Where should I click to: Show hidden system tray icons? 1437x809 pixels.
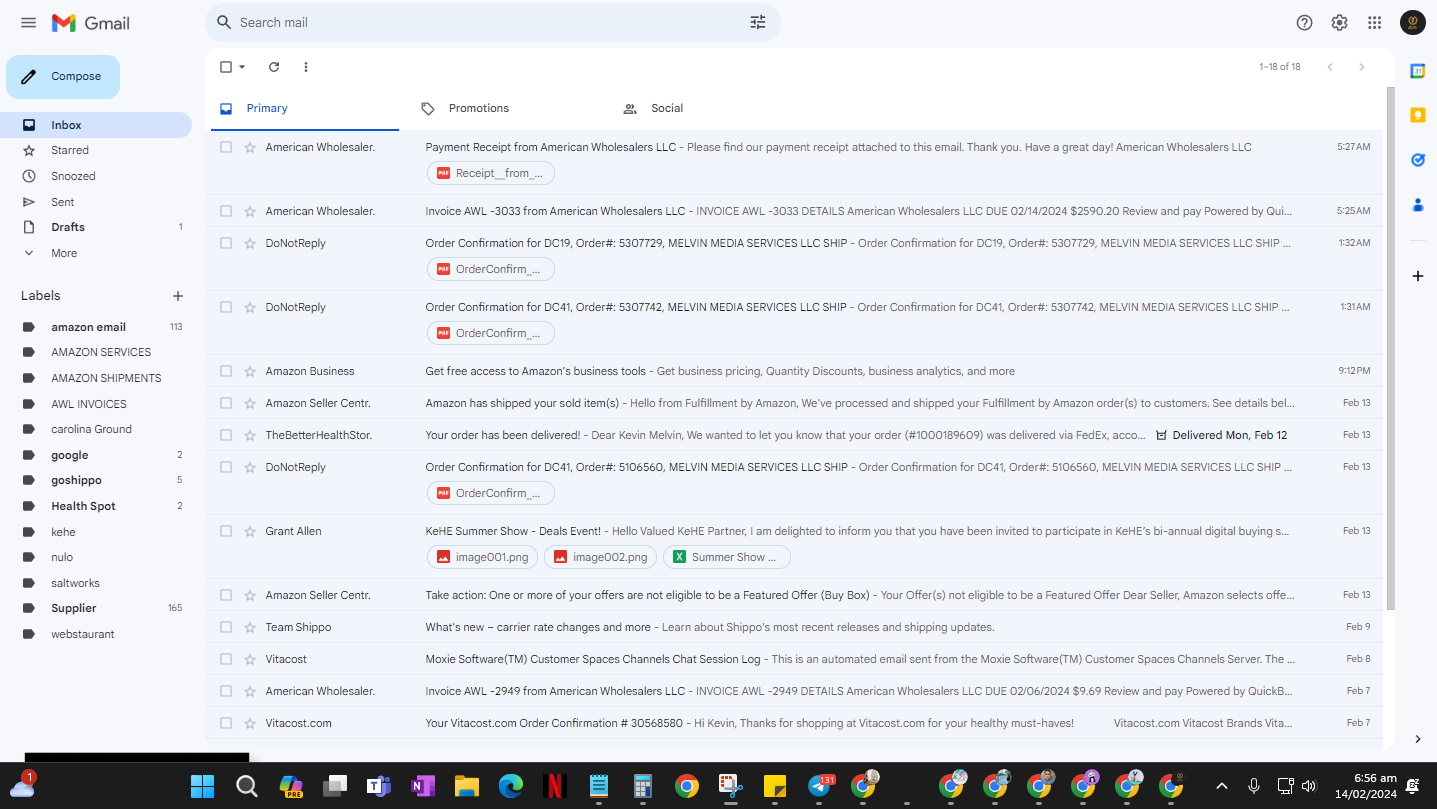point(1221,786)
